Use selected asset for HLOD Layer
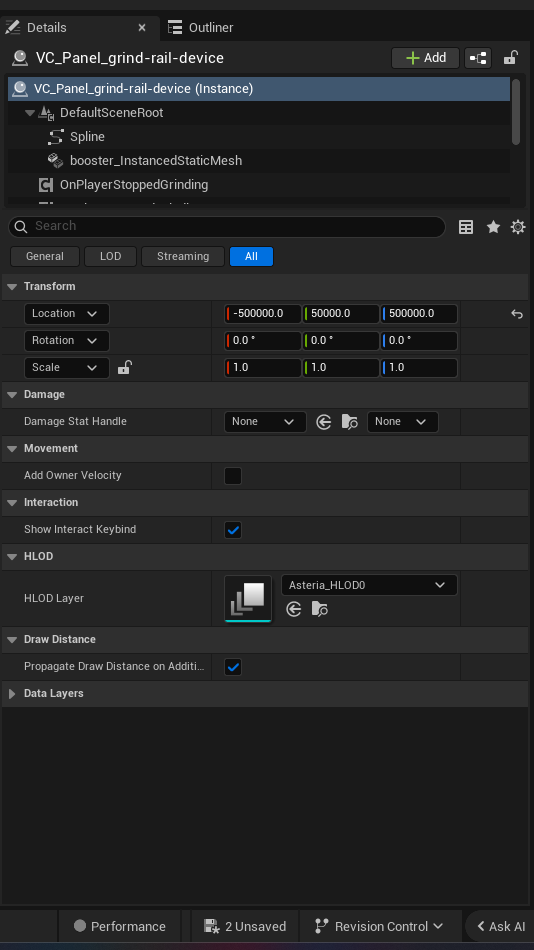The width and height of the screenshot is (534, 950). click(x=294, y=609)
